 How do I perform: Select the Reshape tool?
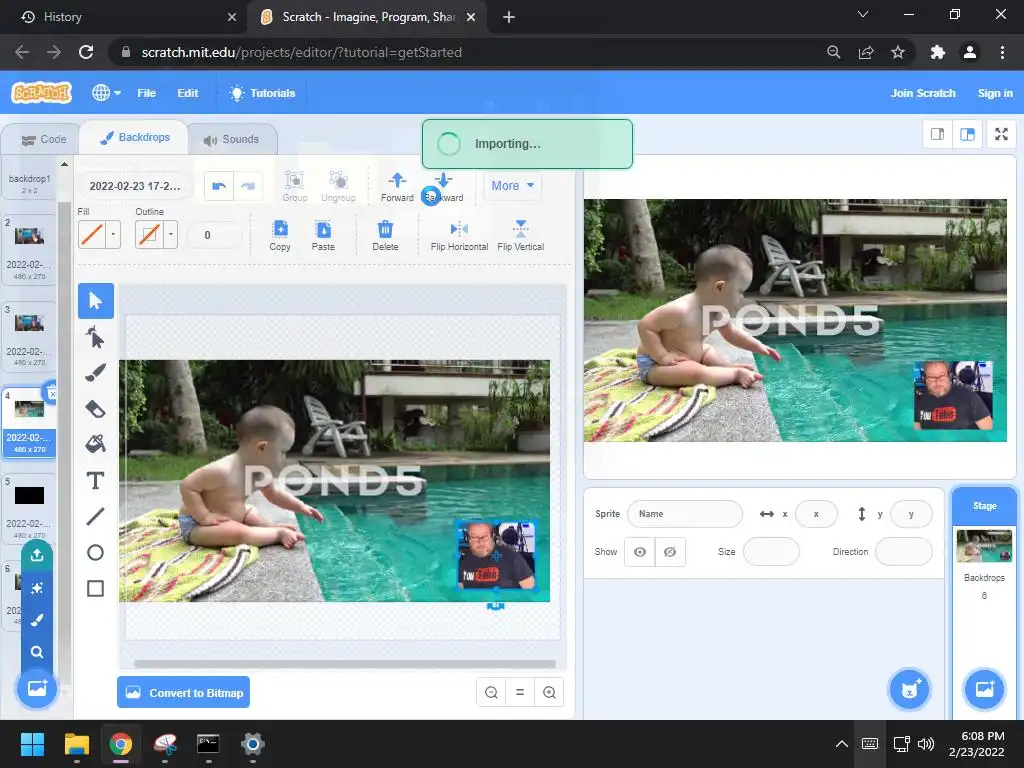(95, 338)
